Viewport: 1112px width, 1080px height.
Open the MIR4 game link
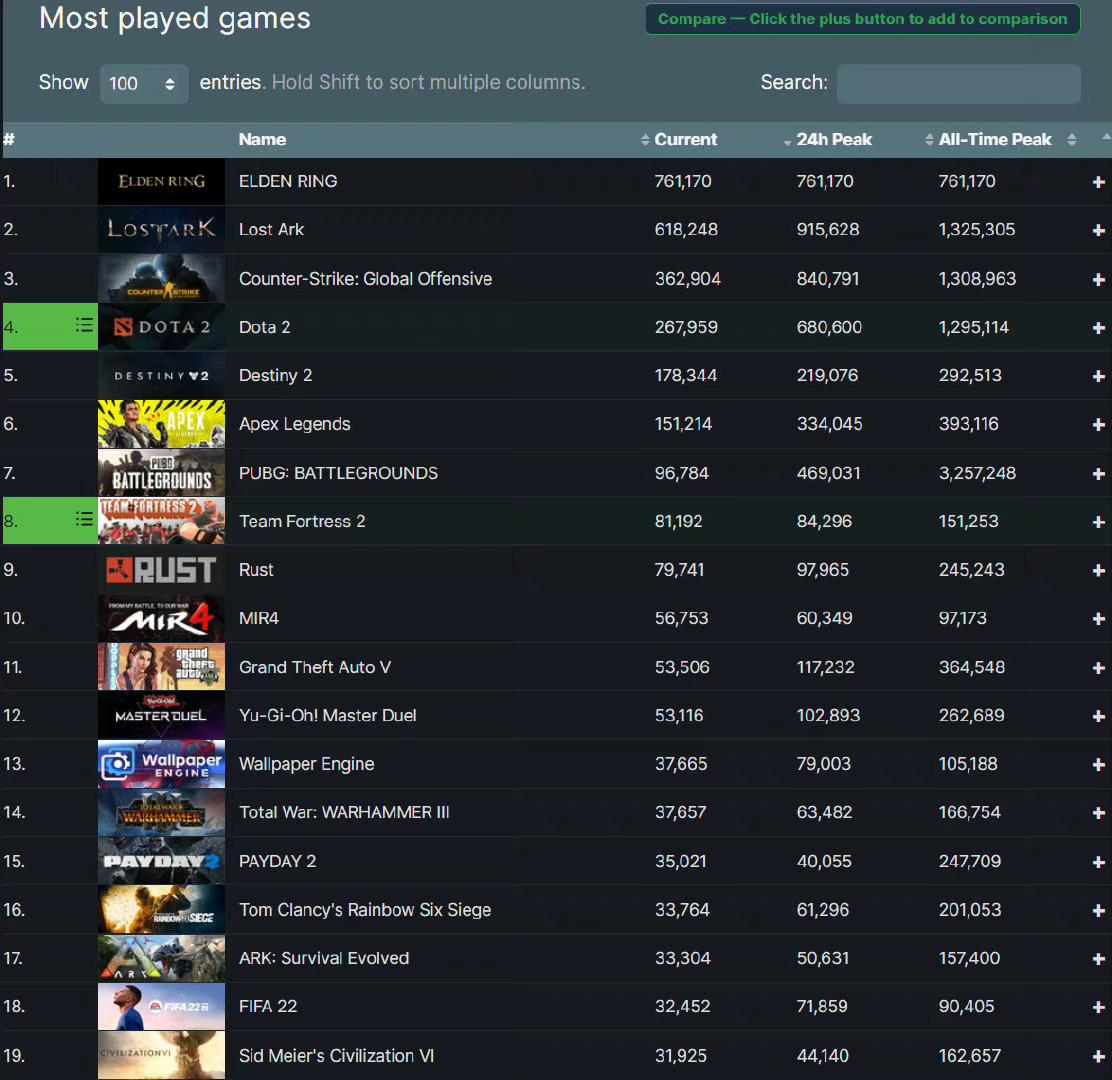(259, 618)
